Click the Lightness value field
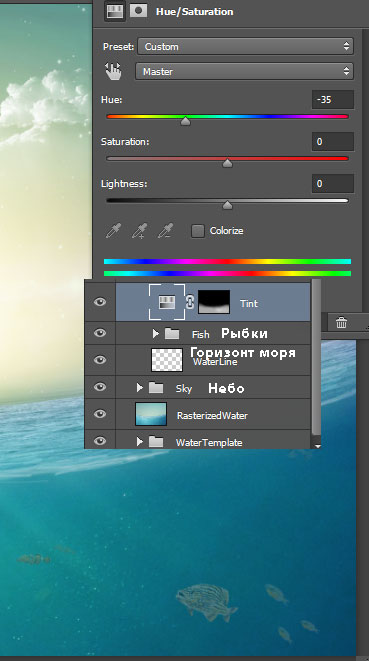 coord(333,183)
